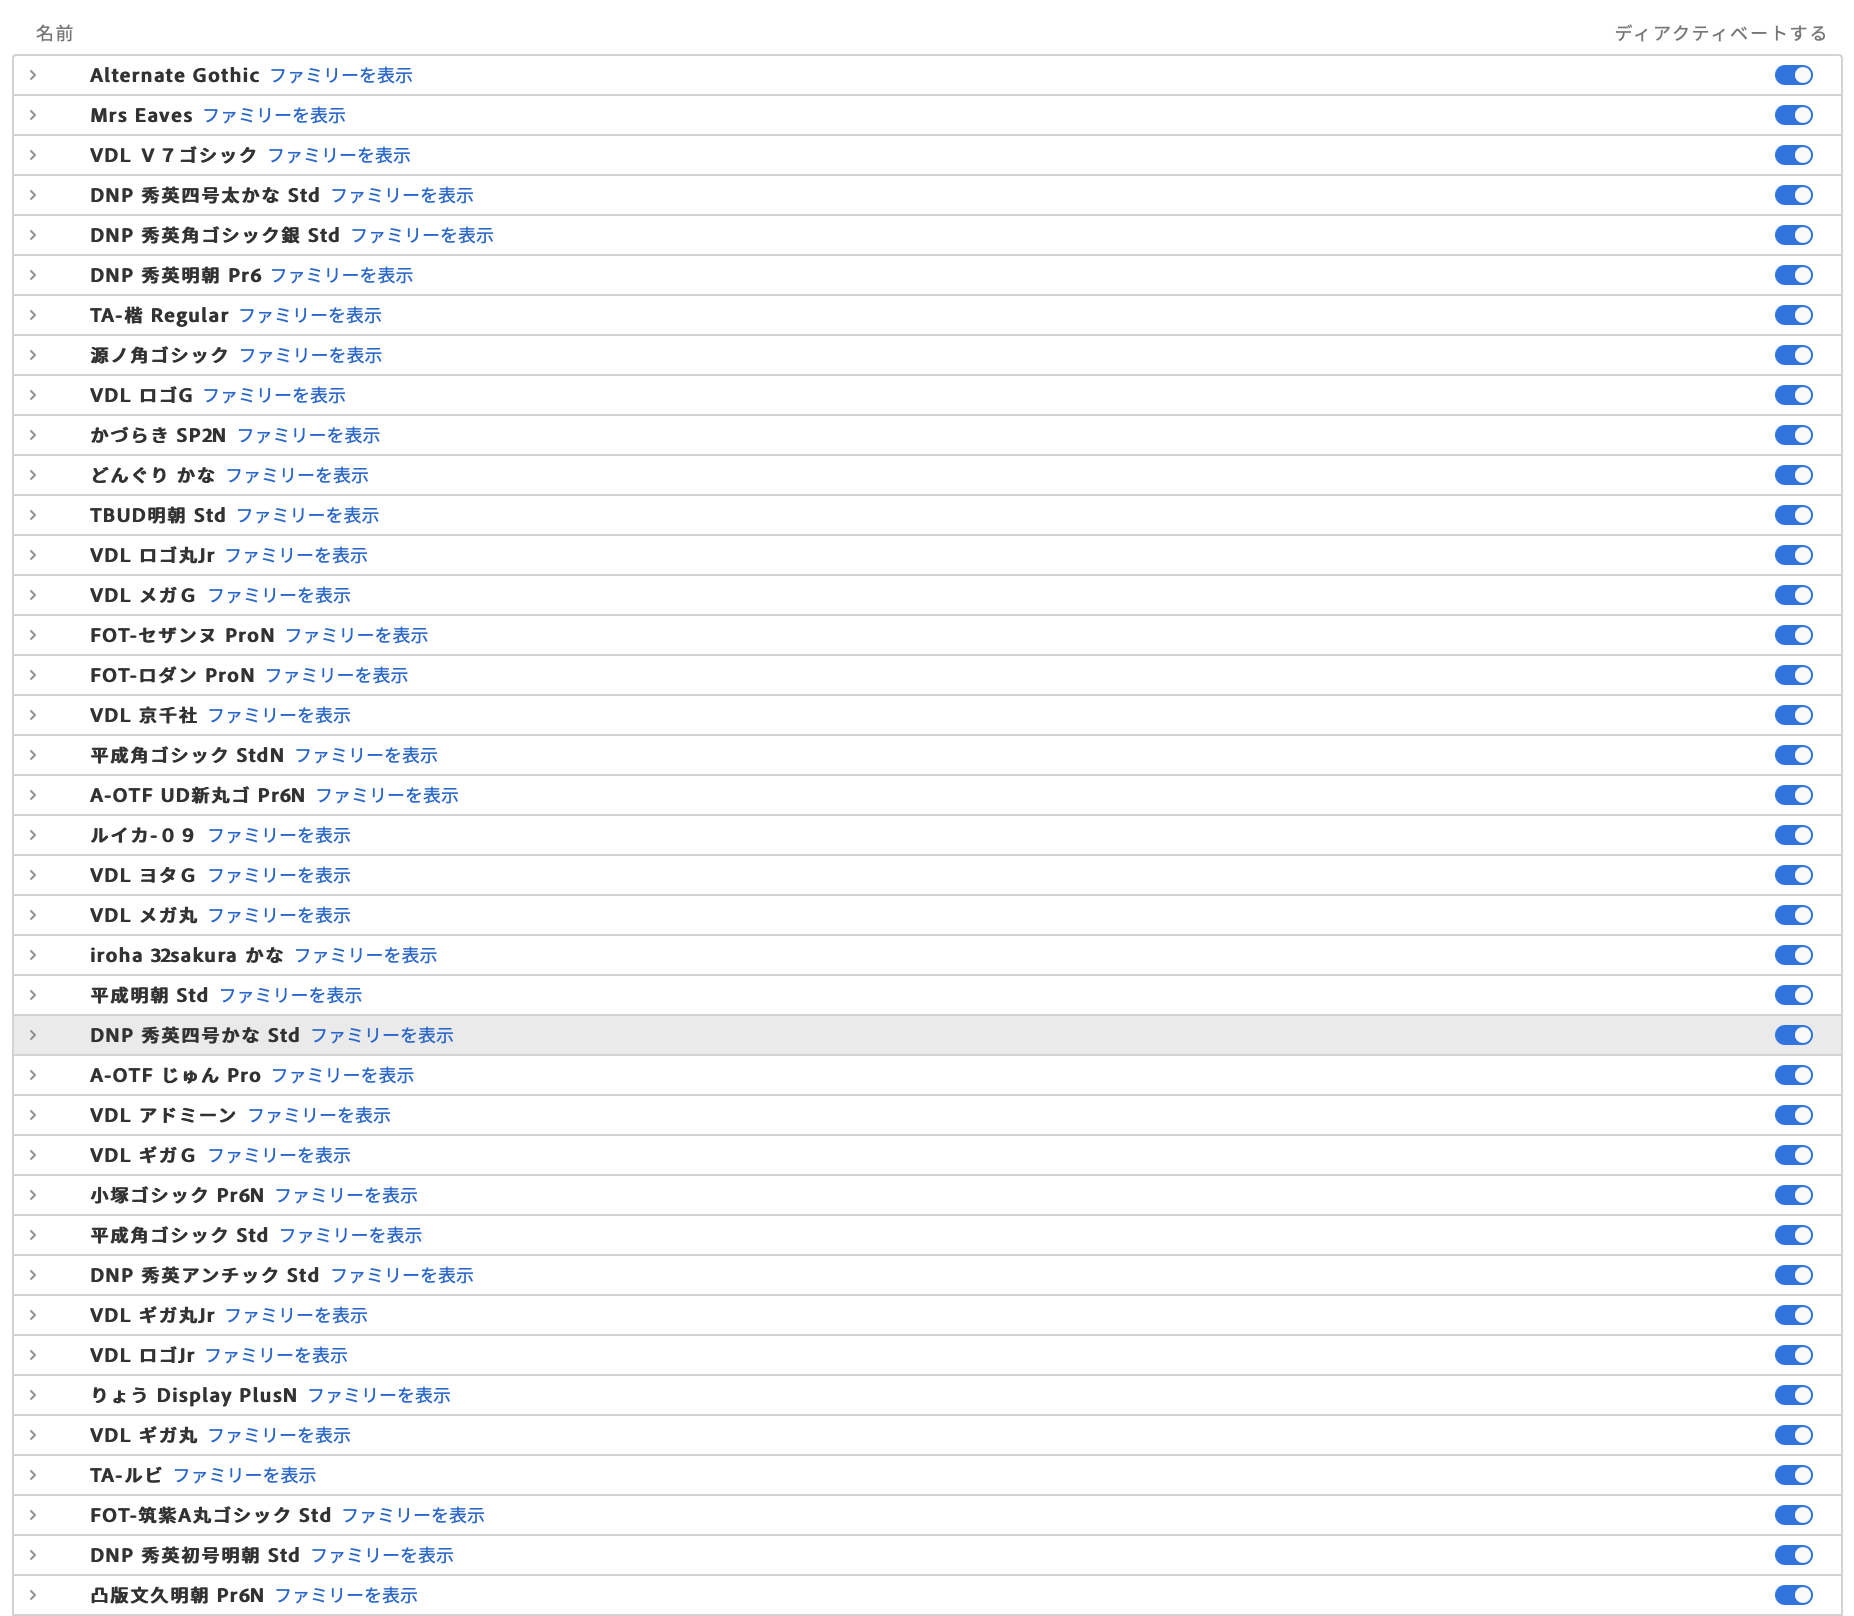The height and width of the screenshot is (1616, 1854).
Task: Expand the 凸版文久明朝 Pr6N row
Action: pyautogui.click(x=33, y=1595)
